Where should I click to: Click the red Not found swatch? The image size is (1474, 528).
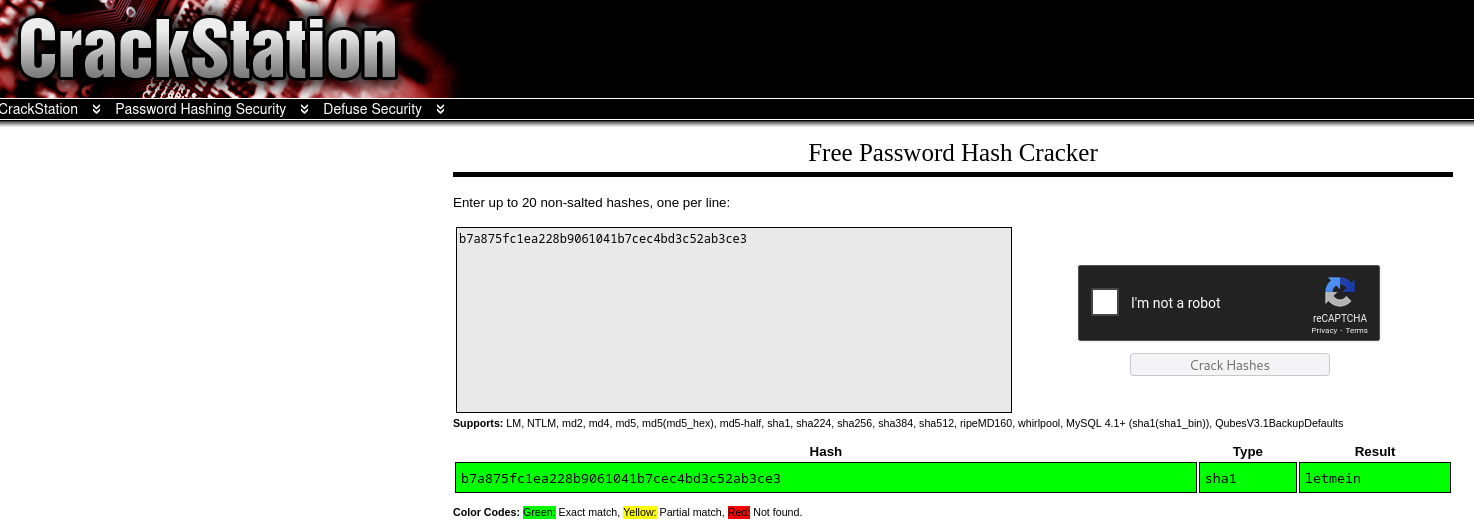click(739, 512)
